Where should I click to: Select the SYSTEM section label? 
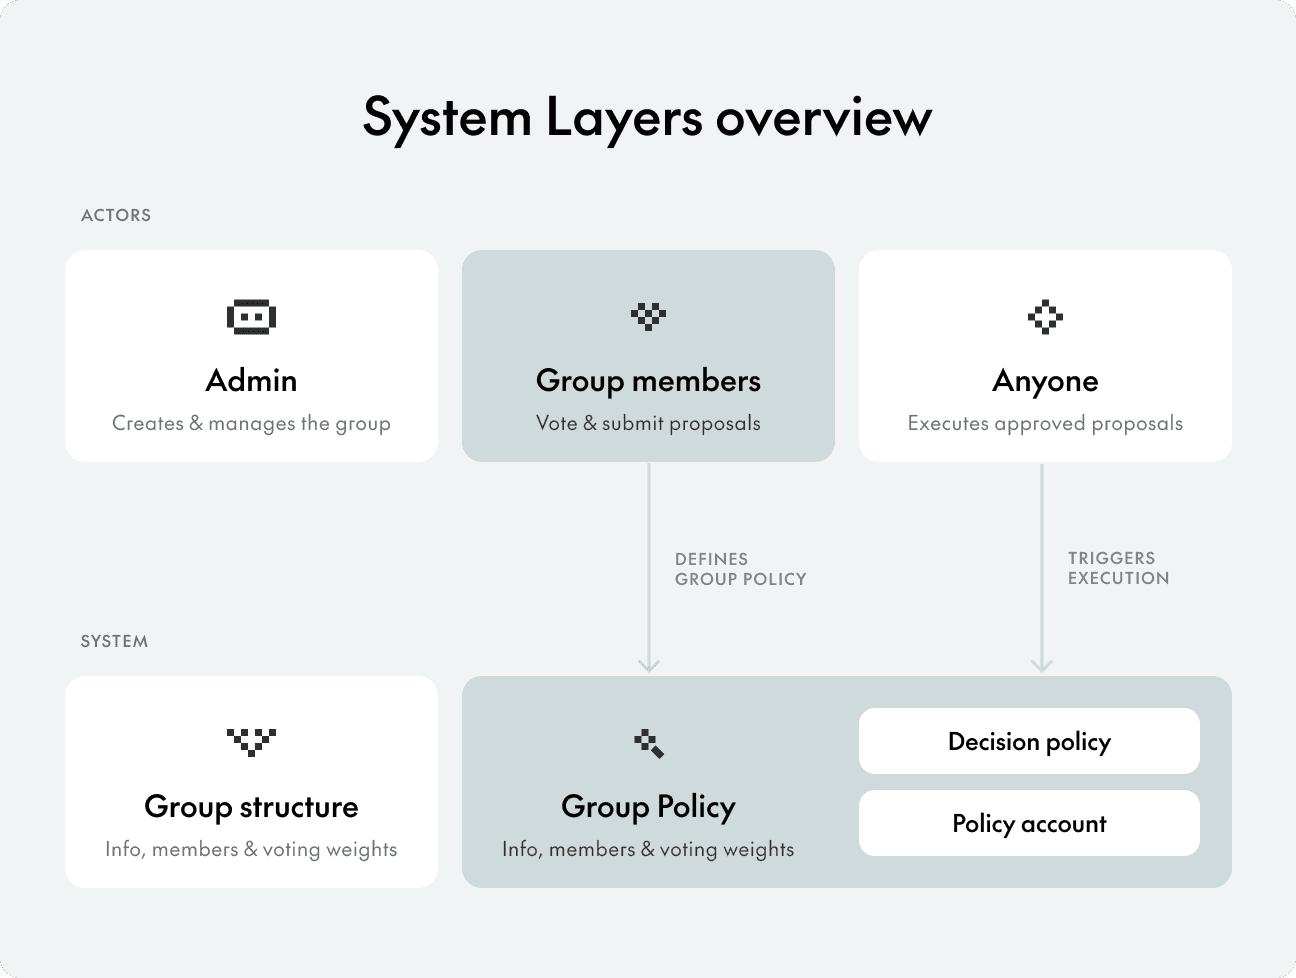114,641
